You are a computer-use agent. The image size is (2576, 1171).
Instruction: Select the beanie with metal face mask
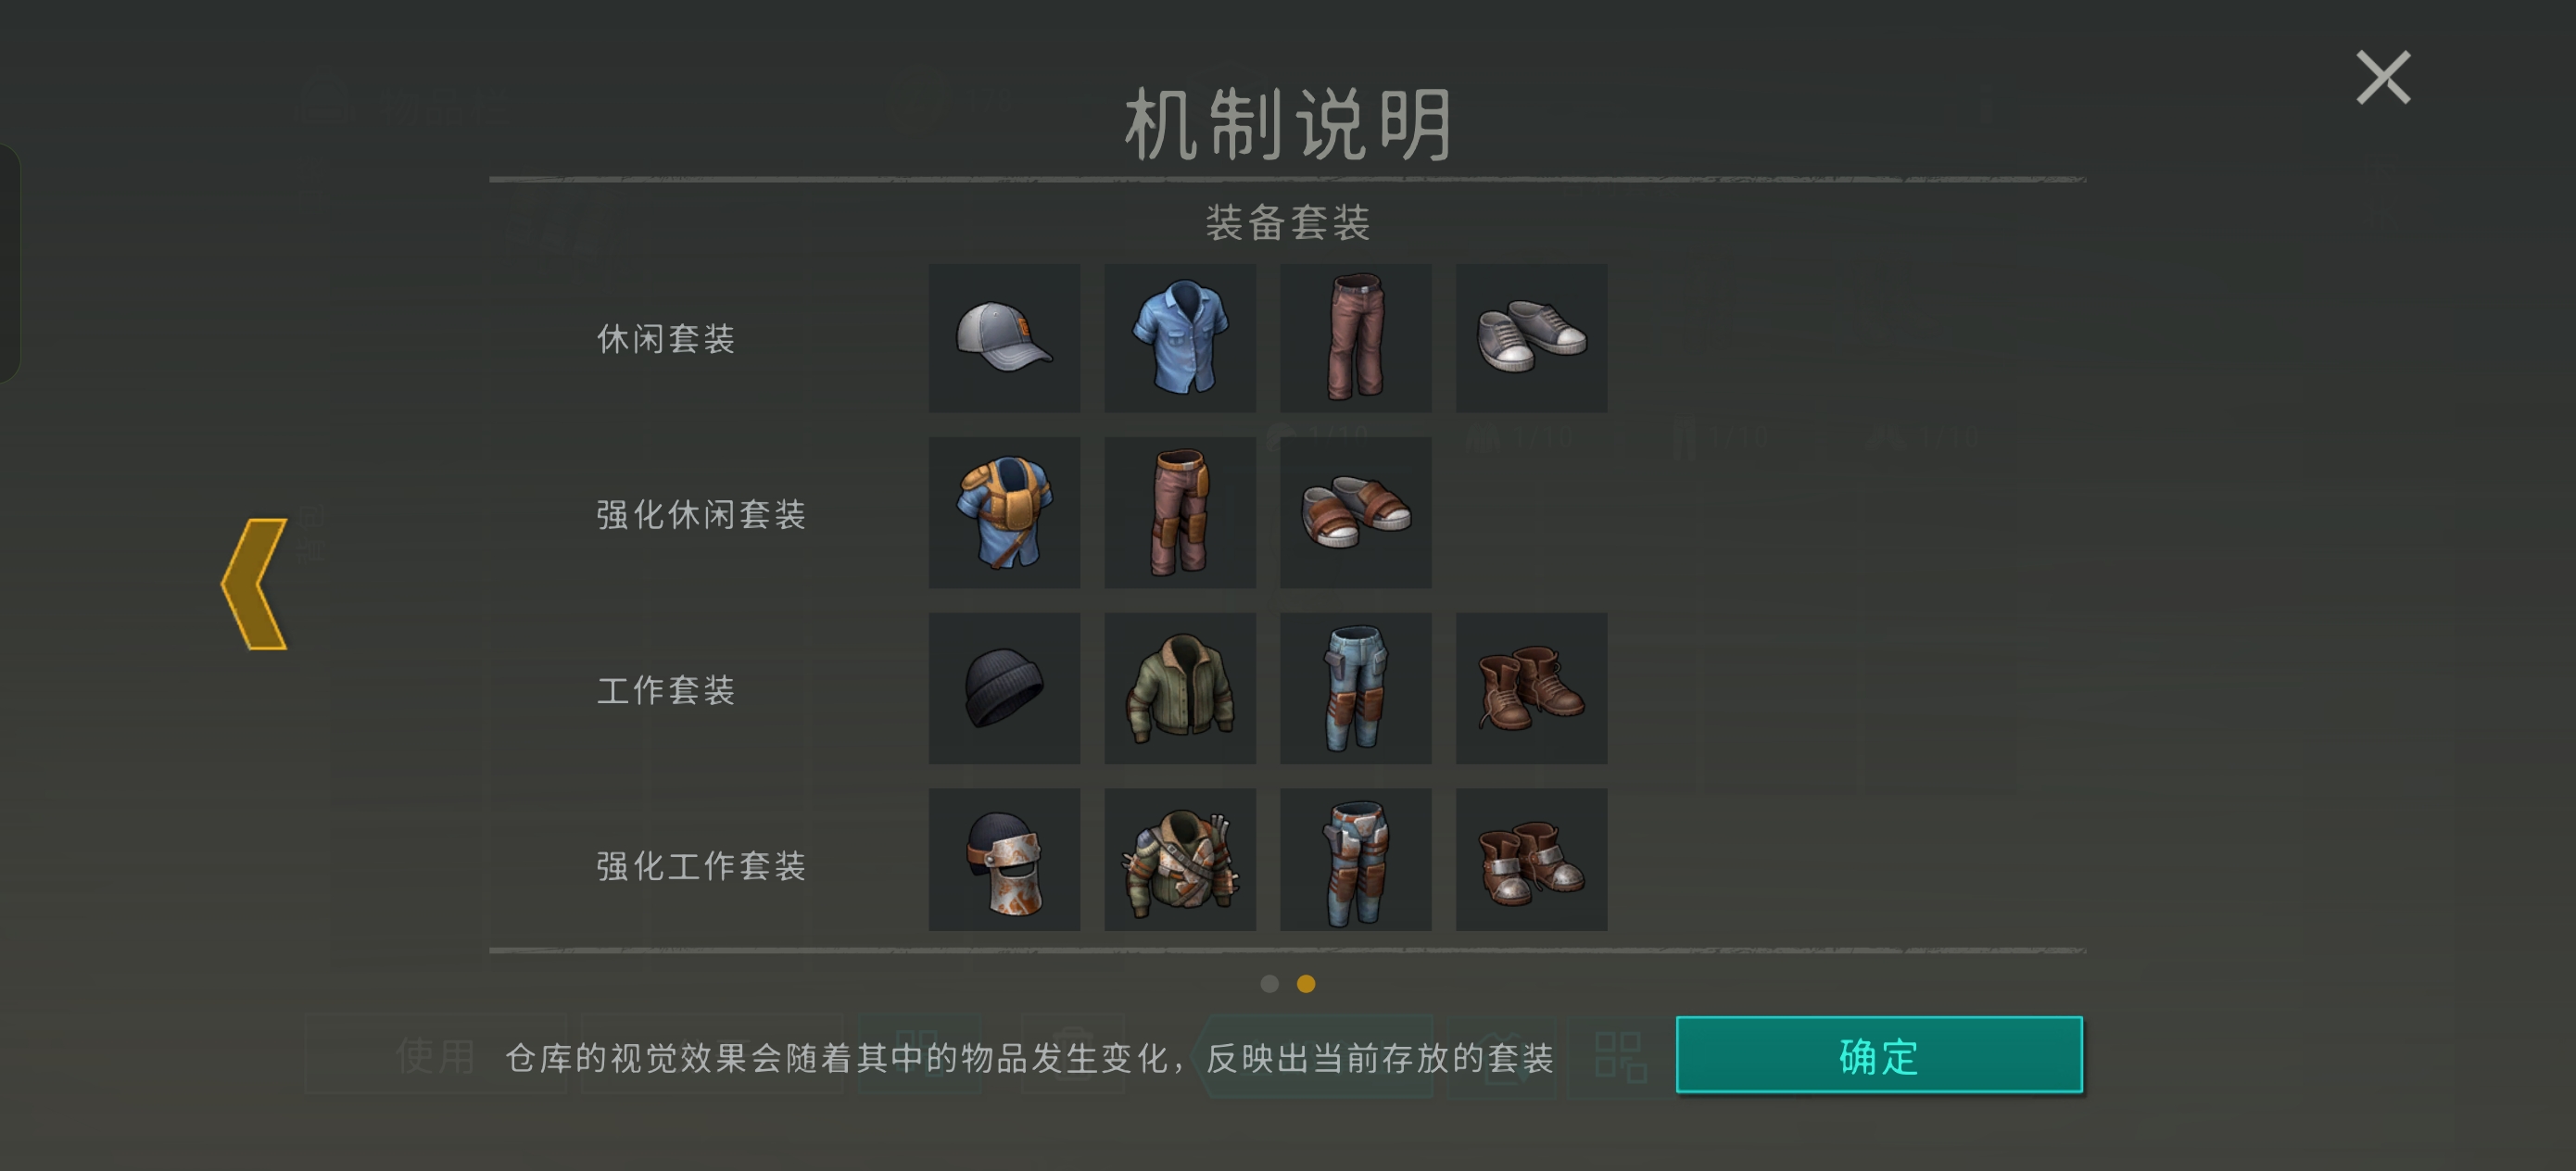[x=1004, y=860]
